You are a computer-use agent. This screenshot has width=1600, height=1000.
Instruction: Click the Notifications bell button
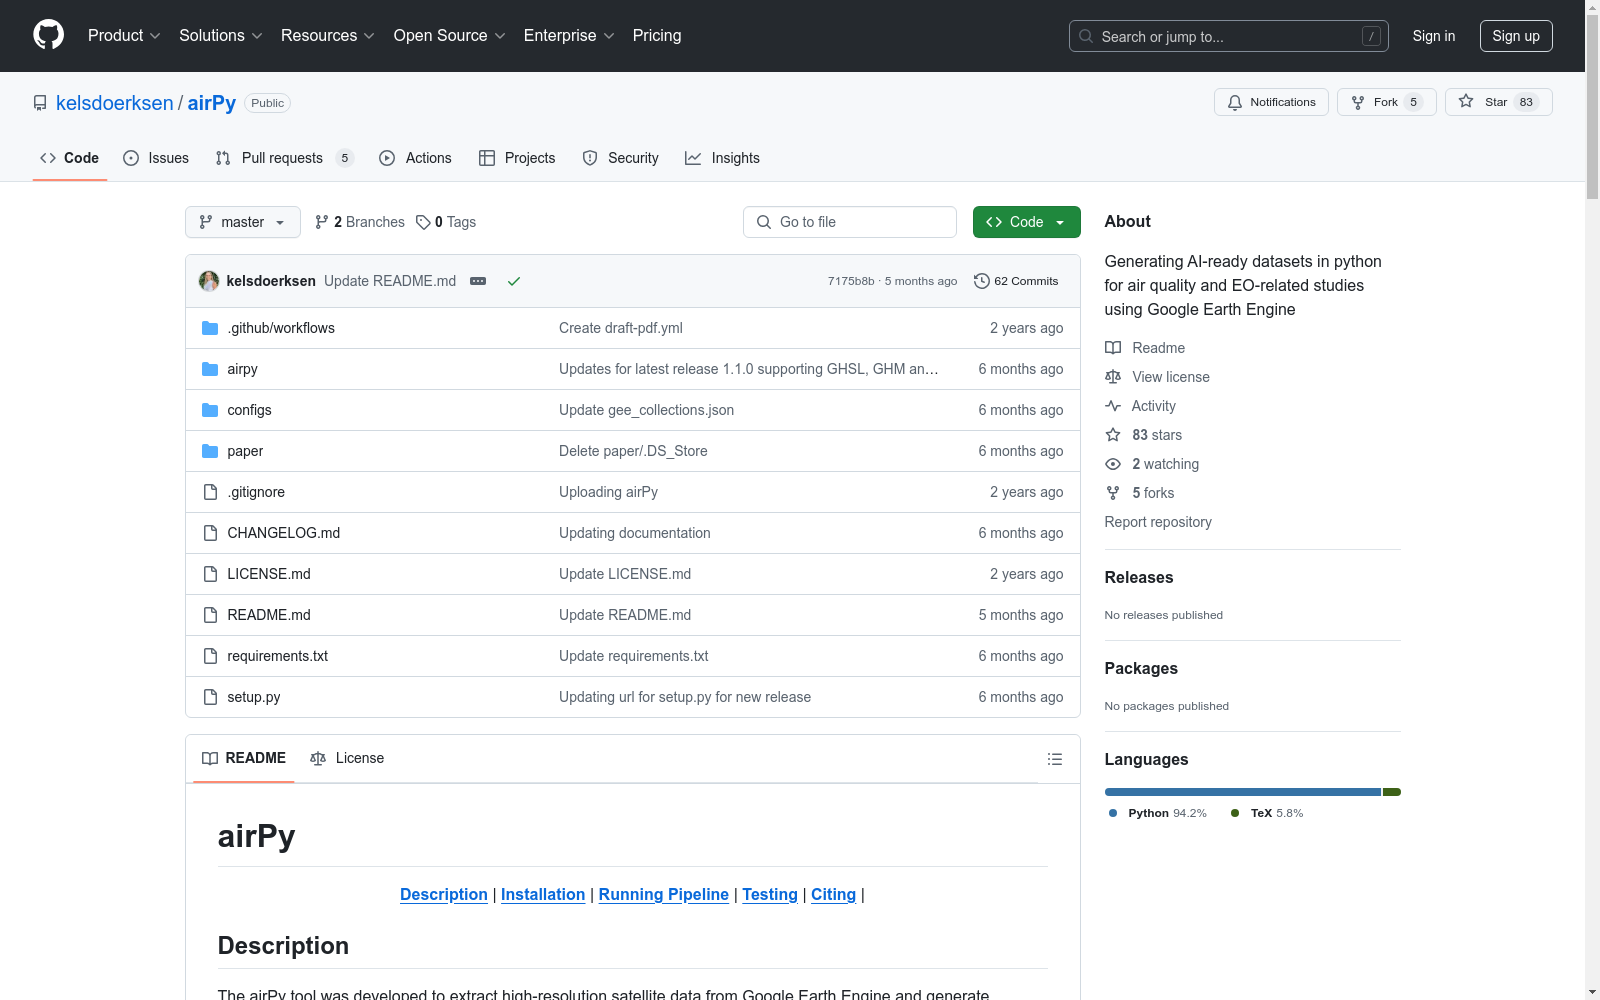(1271, 102)
